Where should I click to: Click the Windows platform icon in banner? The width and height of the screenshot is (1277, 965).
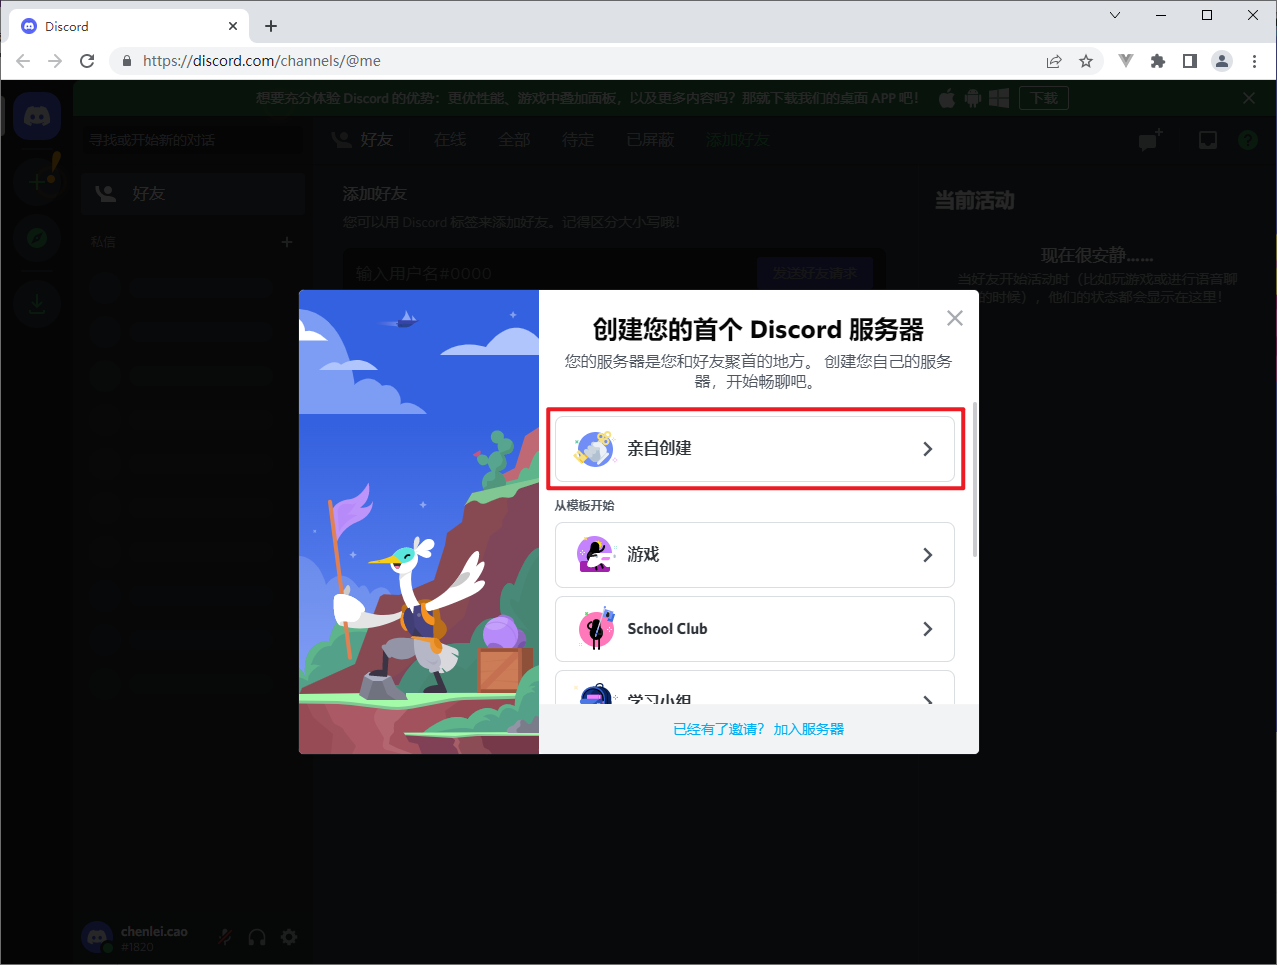998,98
